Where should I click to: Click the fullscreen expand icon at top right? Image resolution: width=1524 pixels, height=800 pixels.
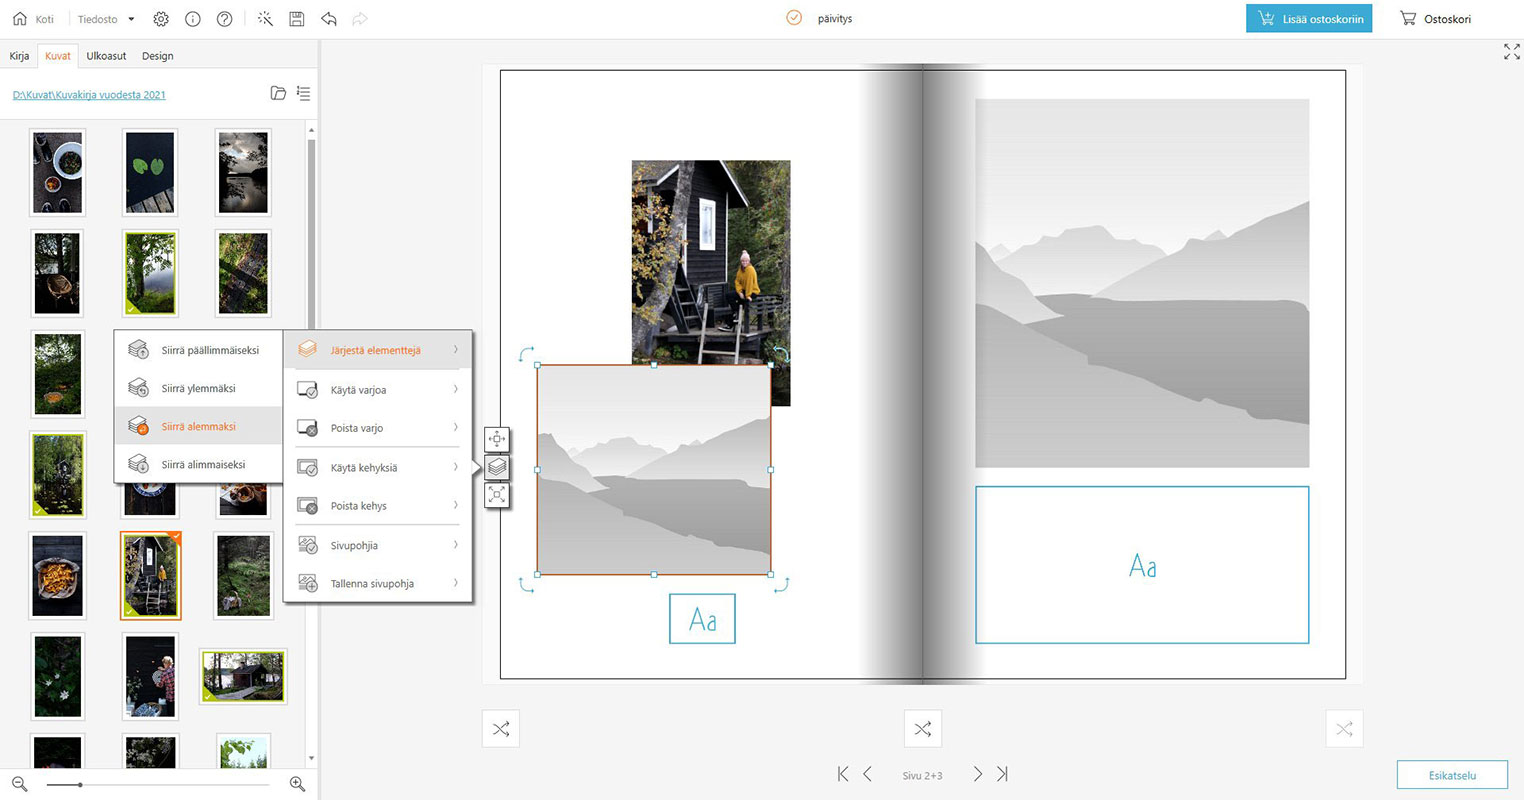point(1511,52)
